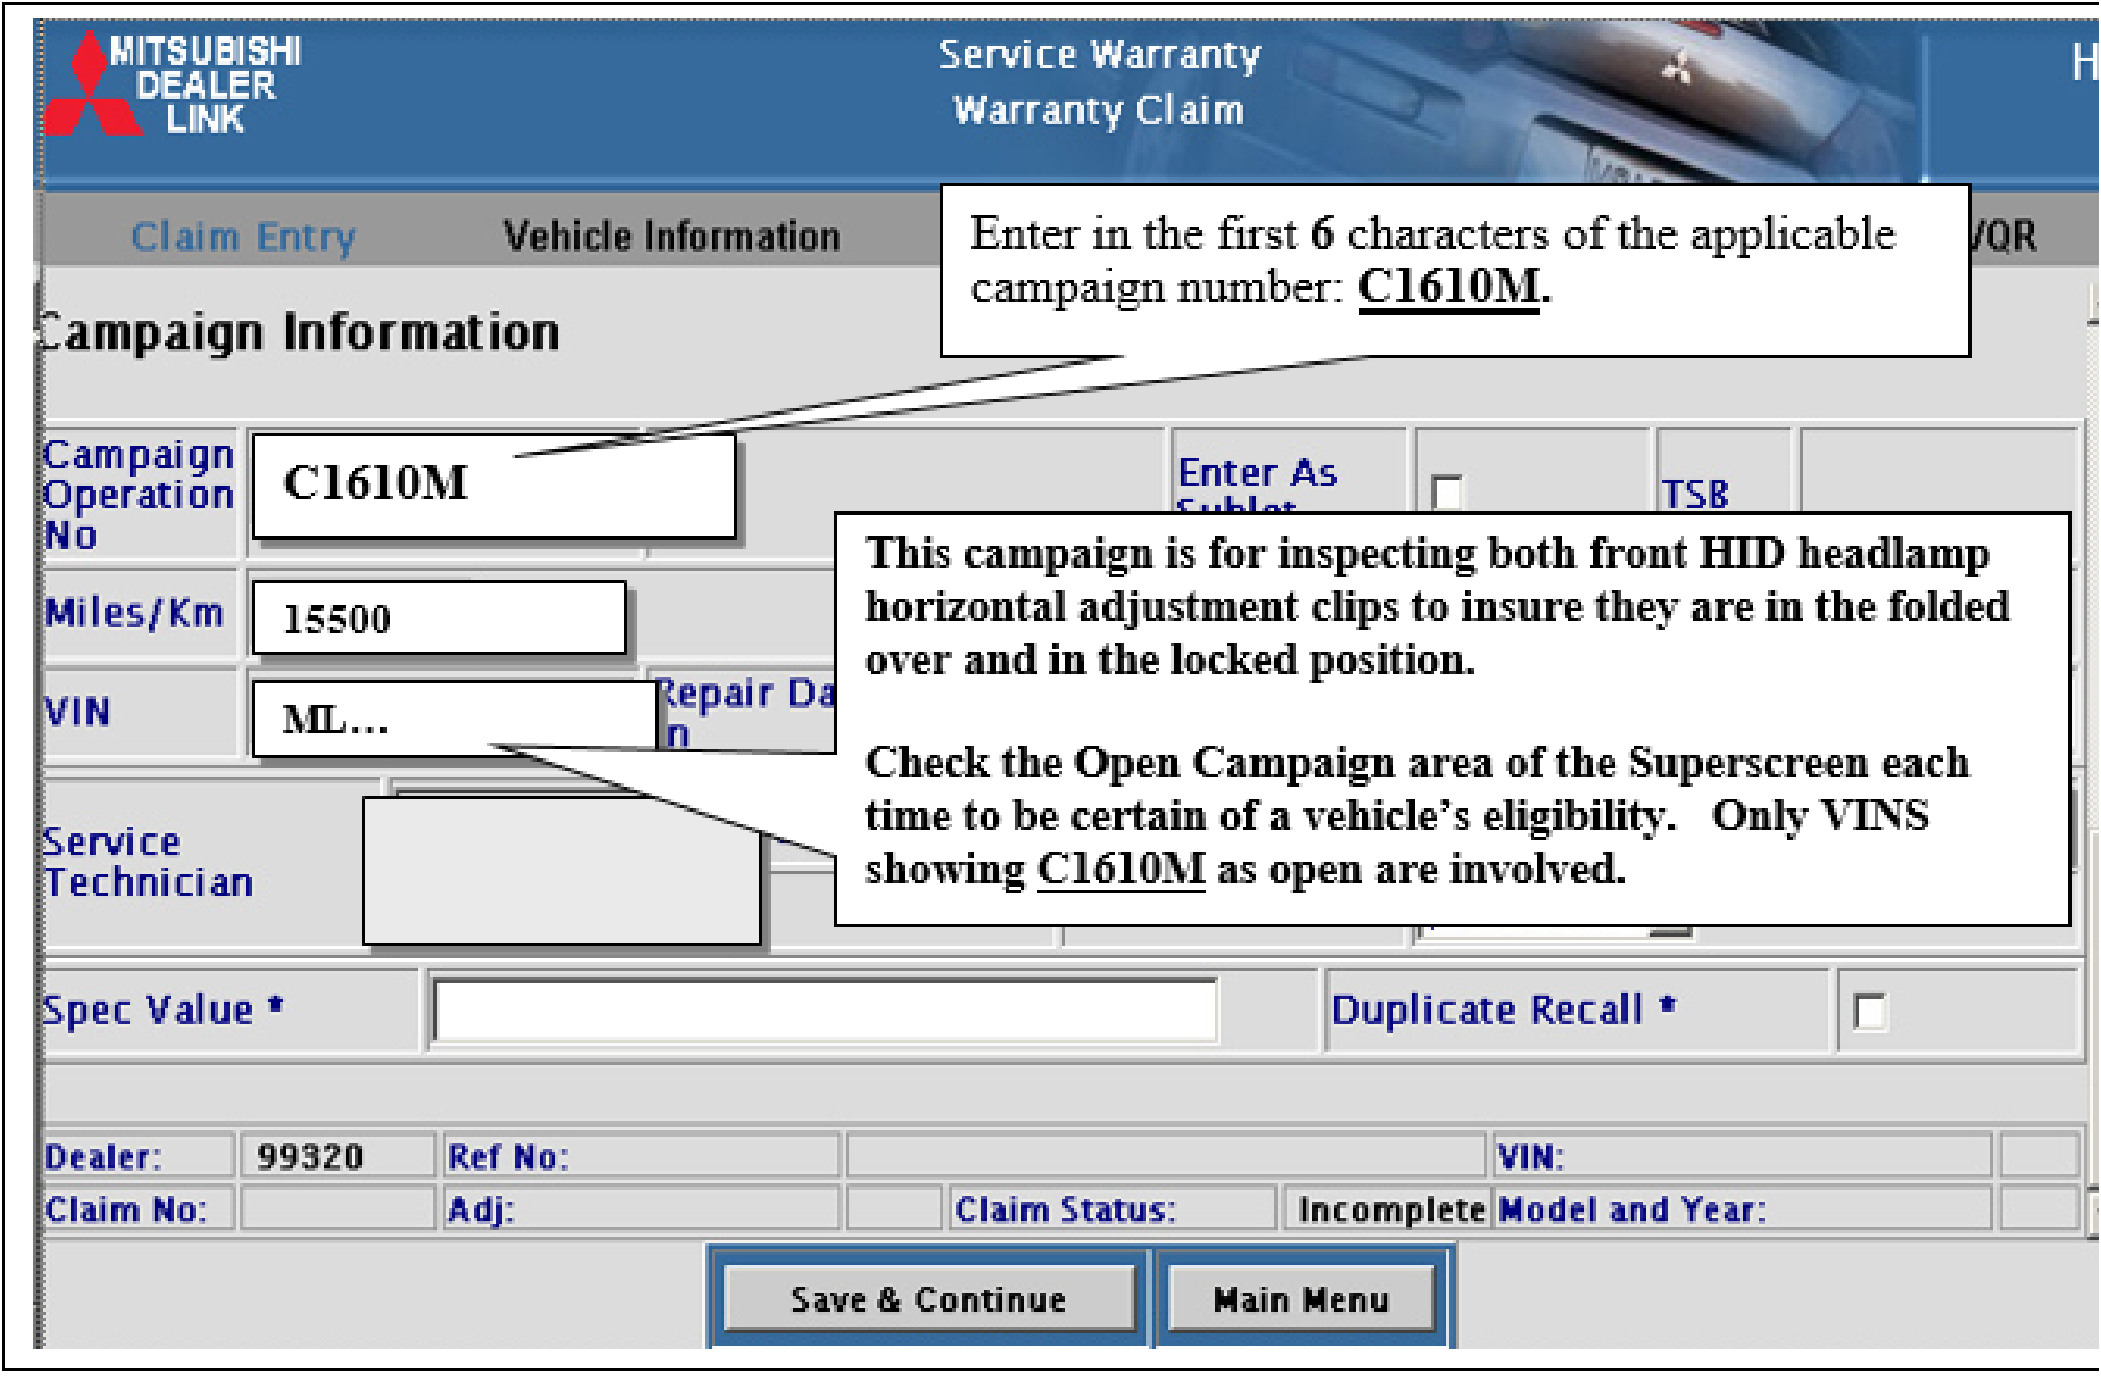Image resolution: width=2101 pixels, height=1377 pixels.
Task: Select dealer number 99320 in status area
Action: coord(310,1157)
